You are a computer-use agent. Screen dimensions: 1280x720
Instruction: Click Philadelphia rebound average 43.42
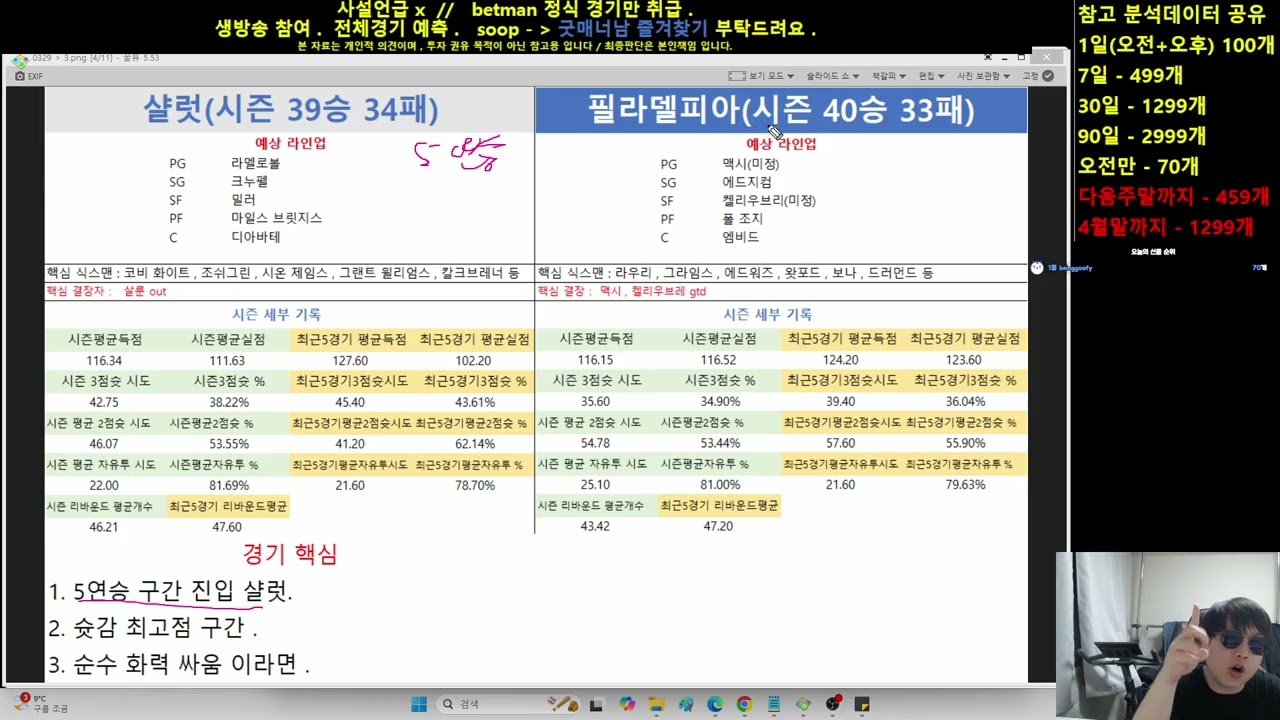[595, 526]
